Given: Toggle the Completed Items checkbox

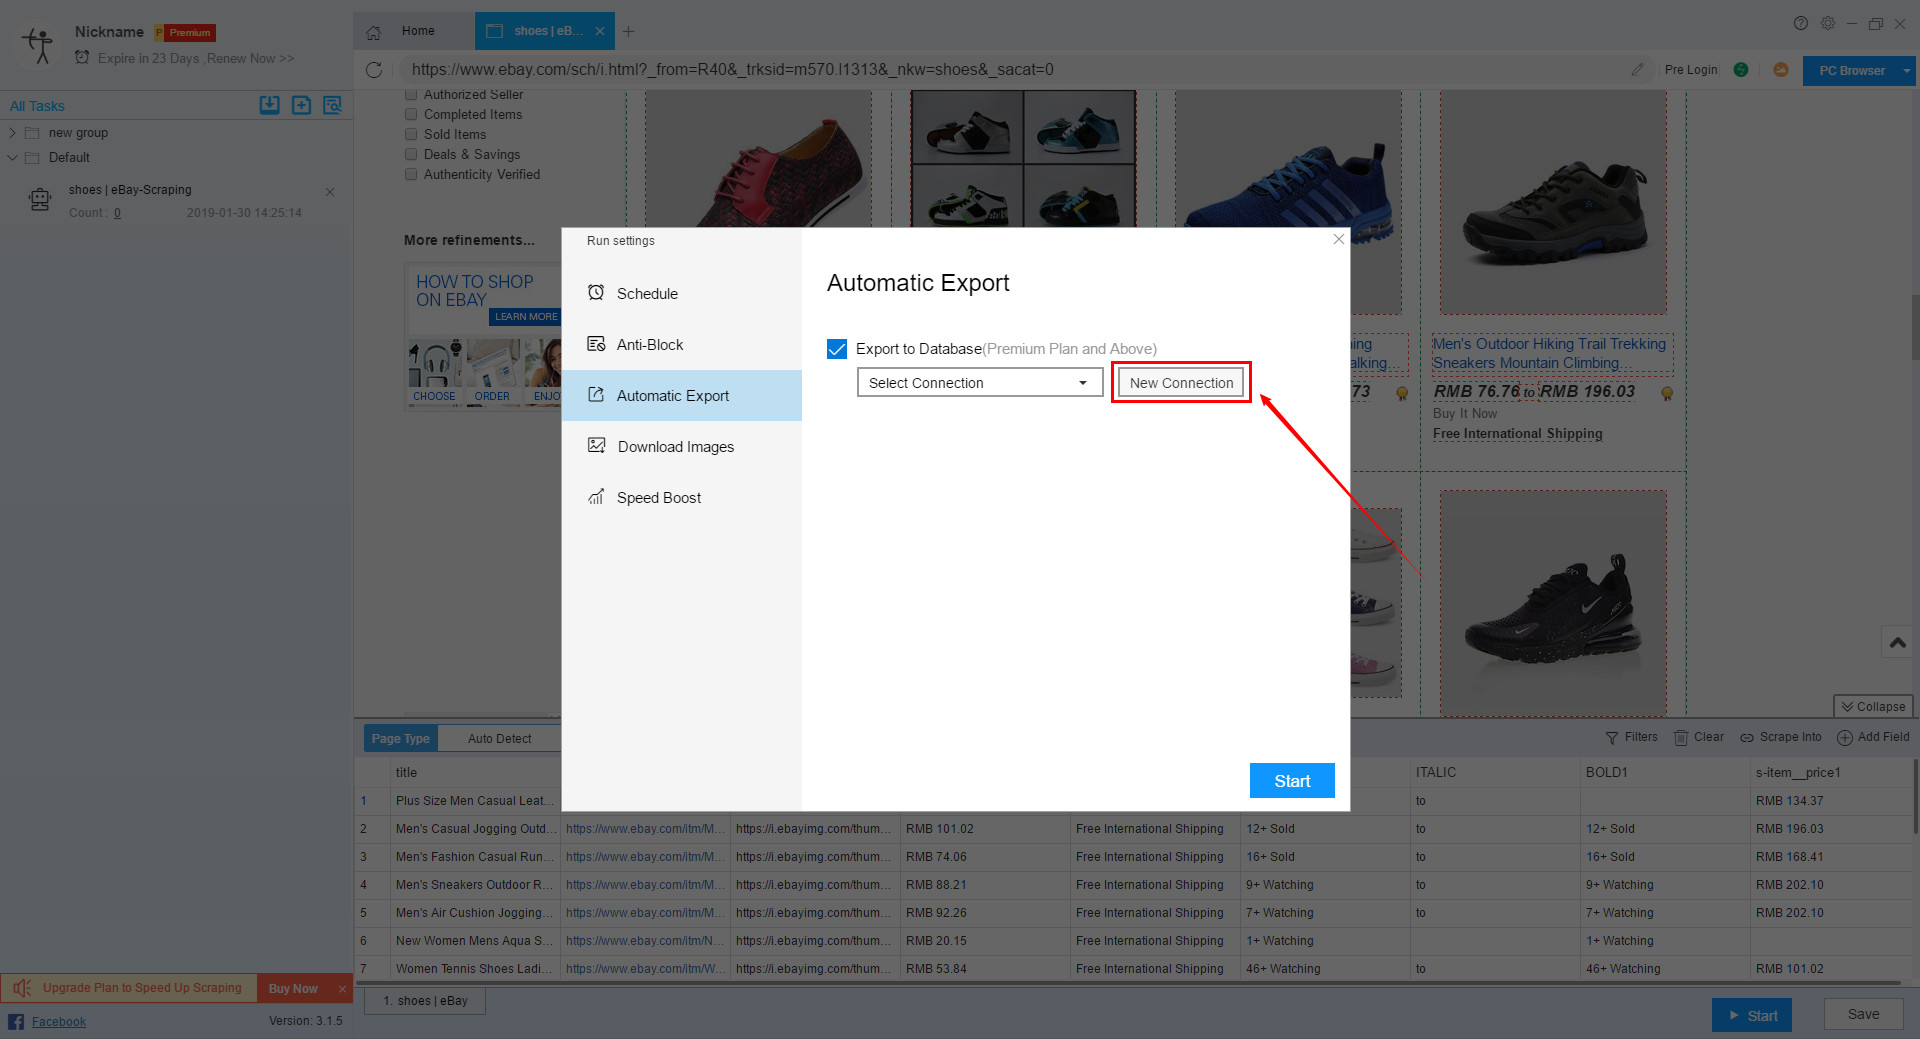Looking at the screenshot, I should (411, 114).
